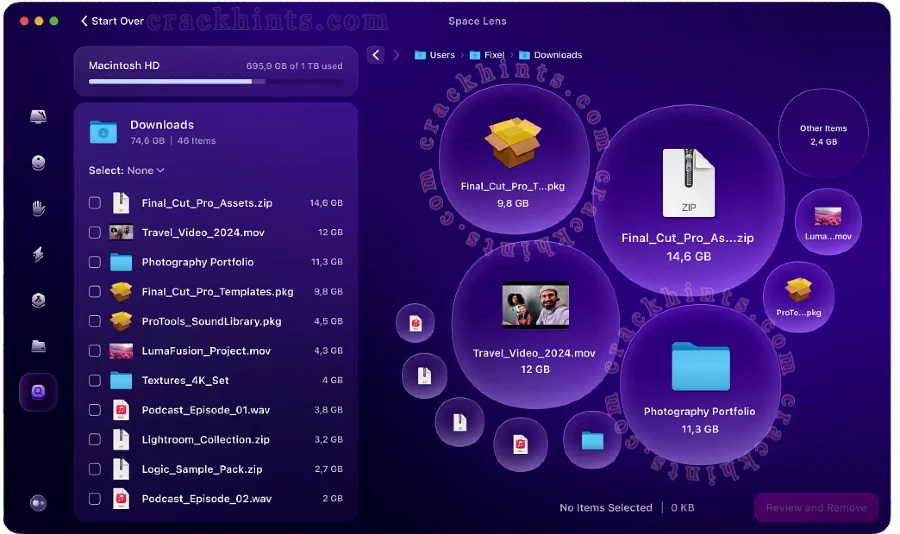Click the folder icon of Textures_4K_Set row
Viewport: 900px width, 534px height.
(121, 380)
